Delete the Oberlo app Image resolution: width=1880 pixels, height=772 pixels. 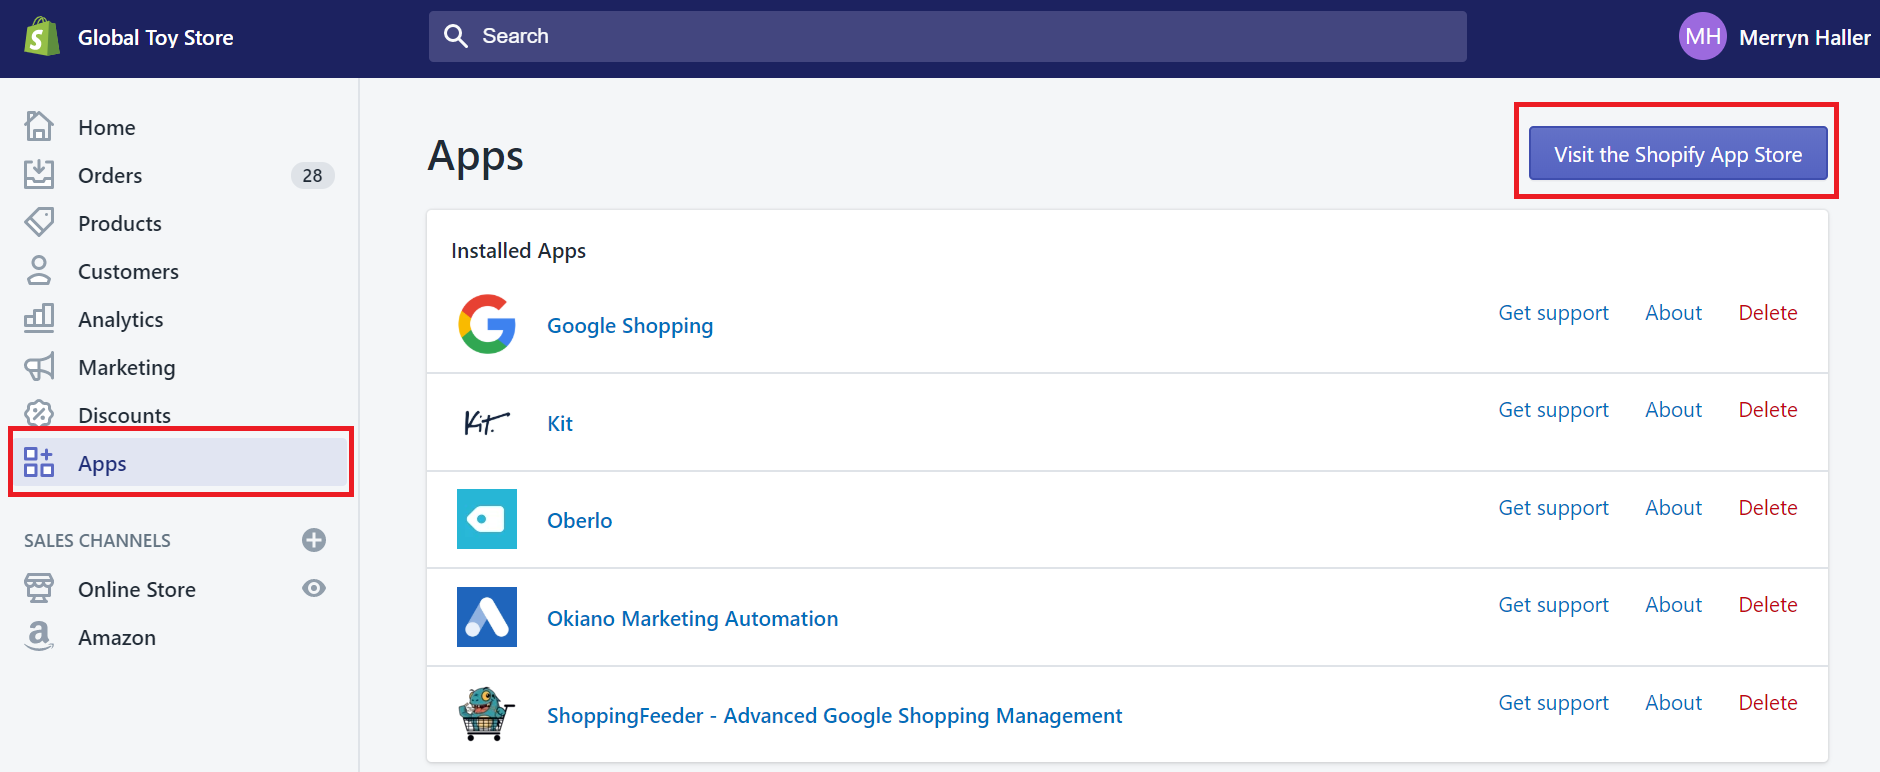click(x=1767, y=508)
